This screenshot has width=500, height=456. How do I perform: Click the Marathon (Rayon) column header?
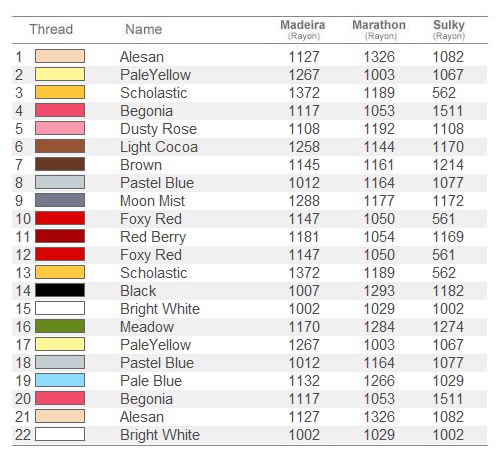pos(379,29)
